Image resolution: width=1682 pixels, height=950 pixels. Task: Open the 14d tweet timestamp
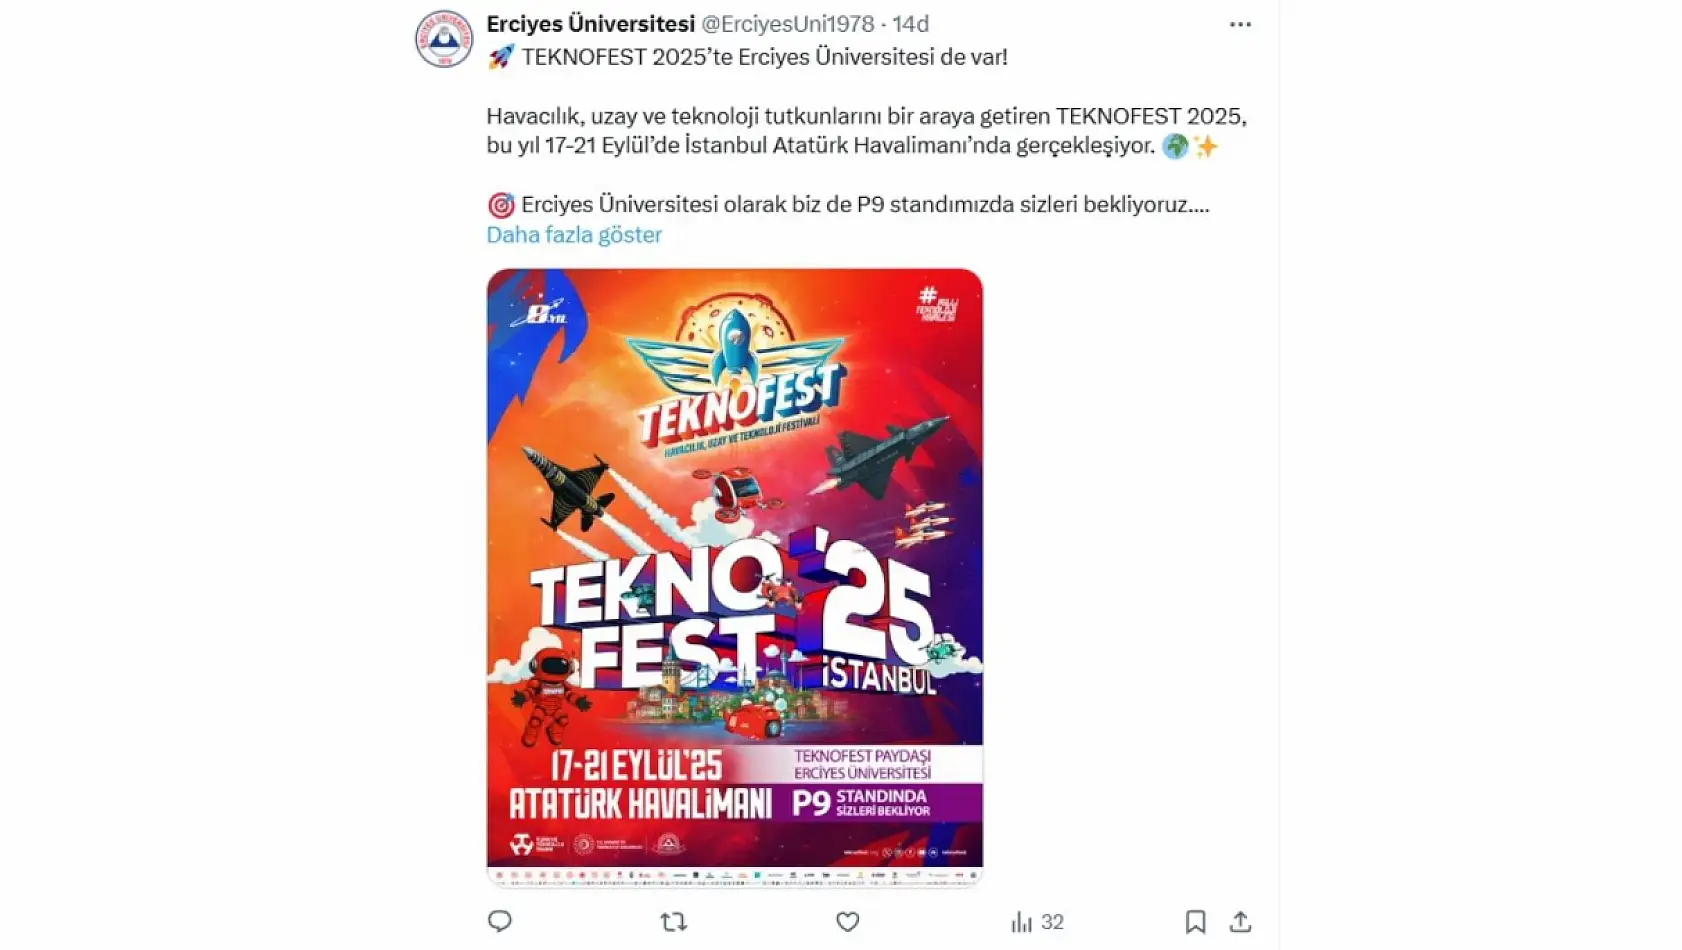(910, 24)
